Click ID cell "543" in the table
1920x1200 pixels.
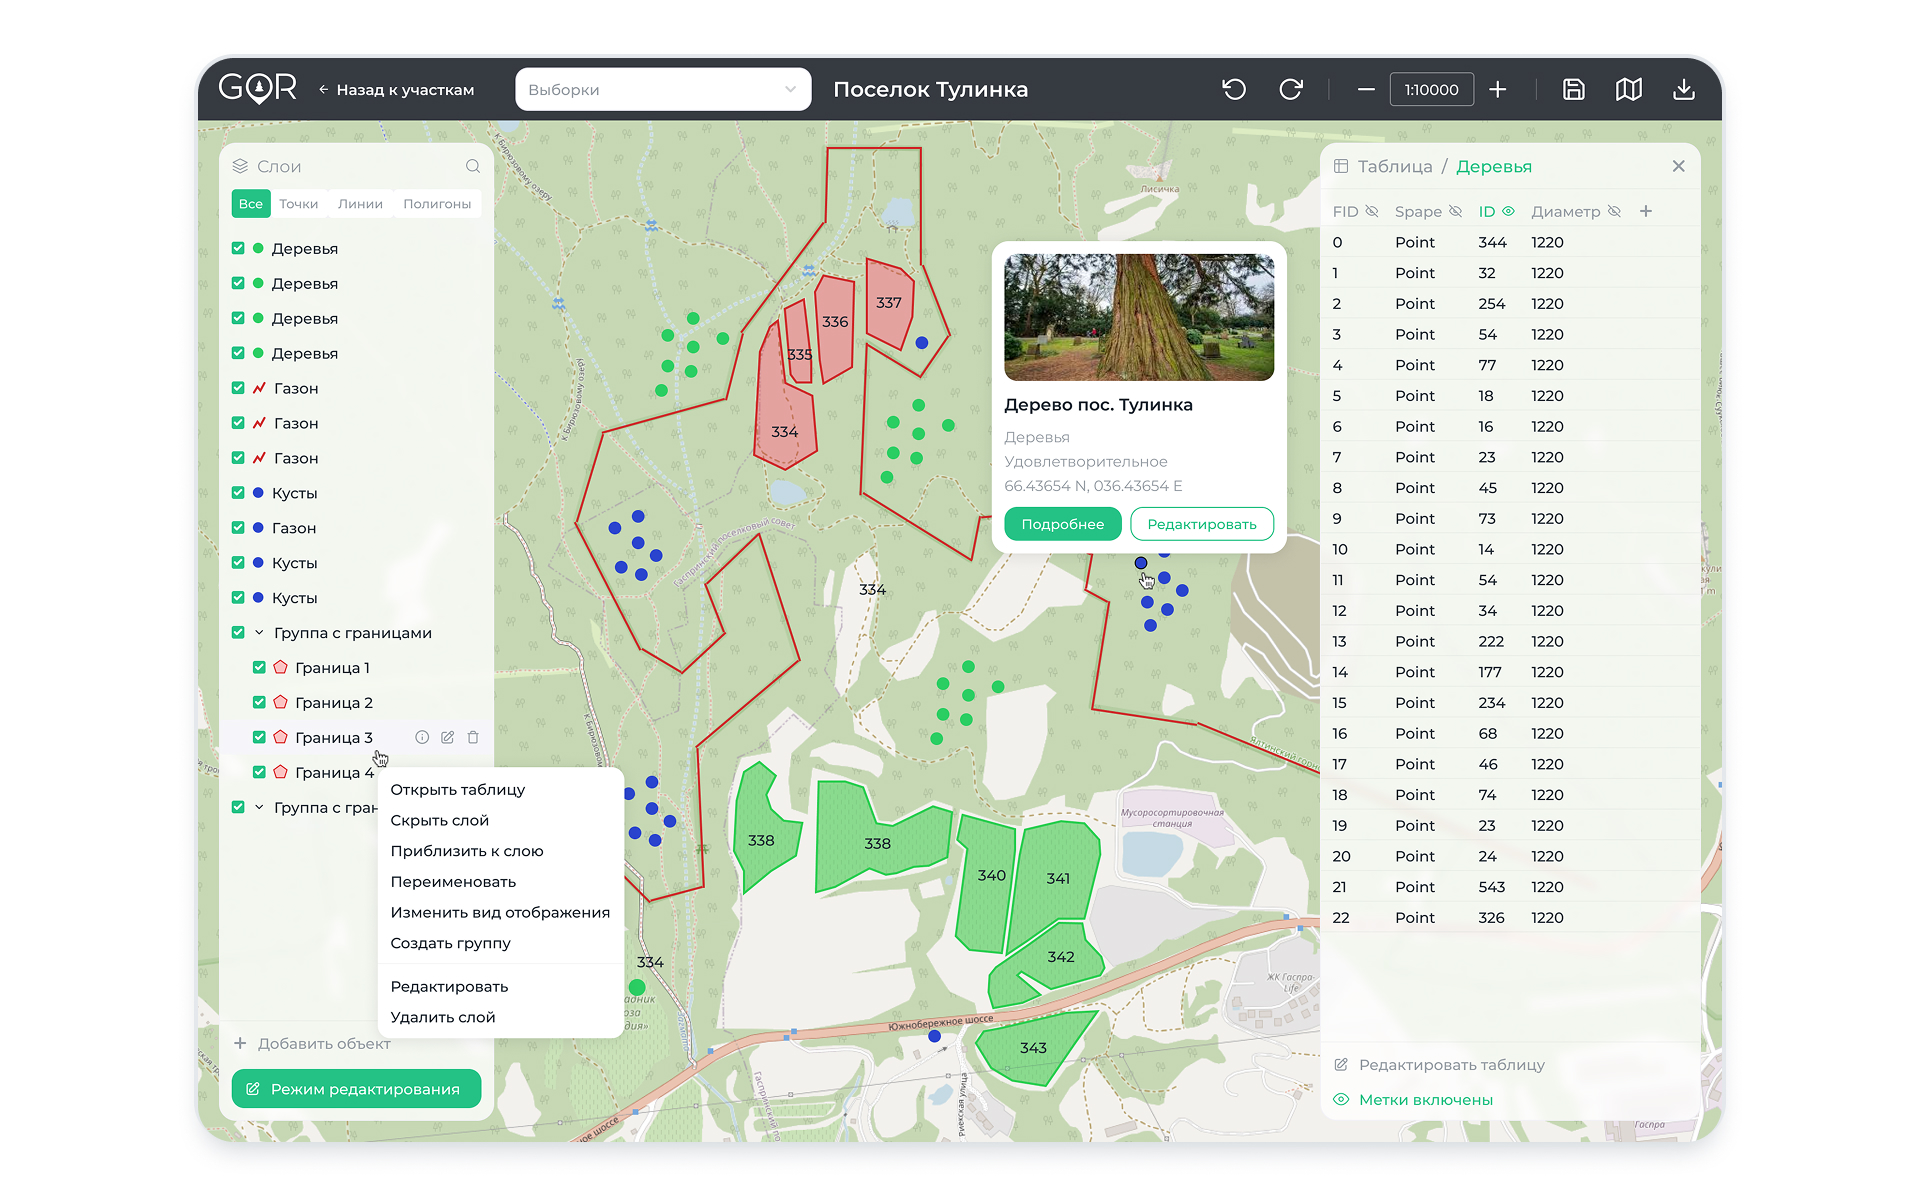click(1491, 887)
